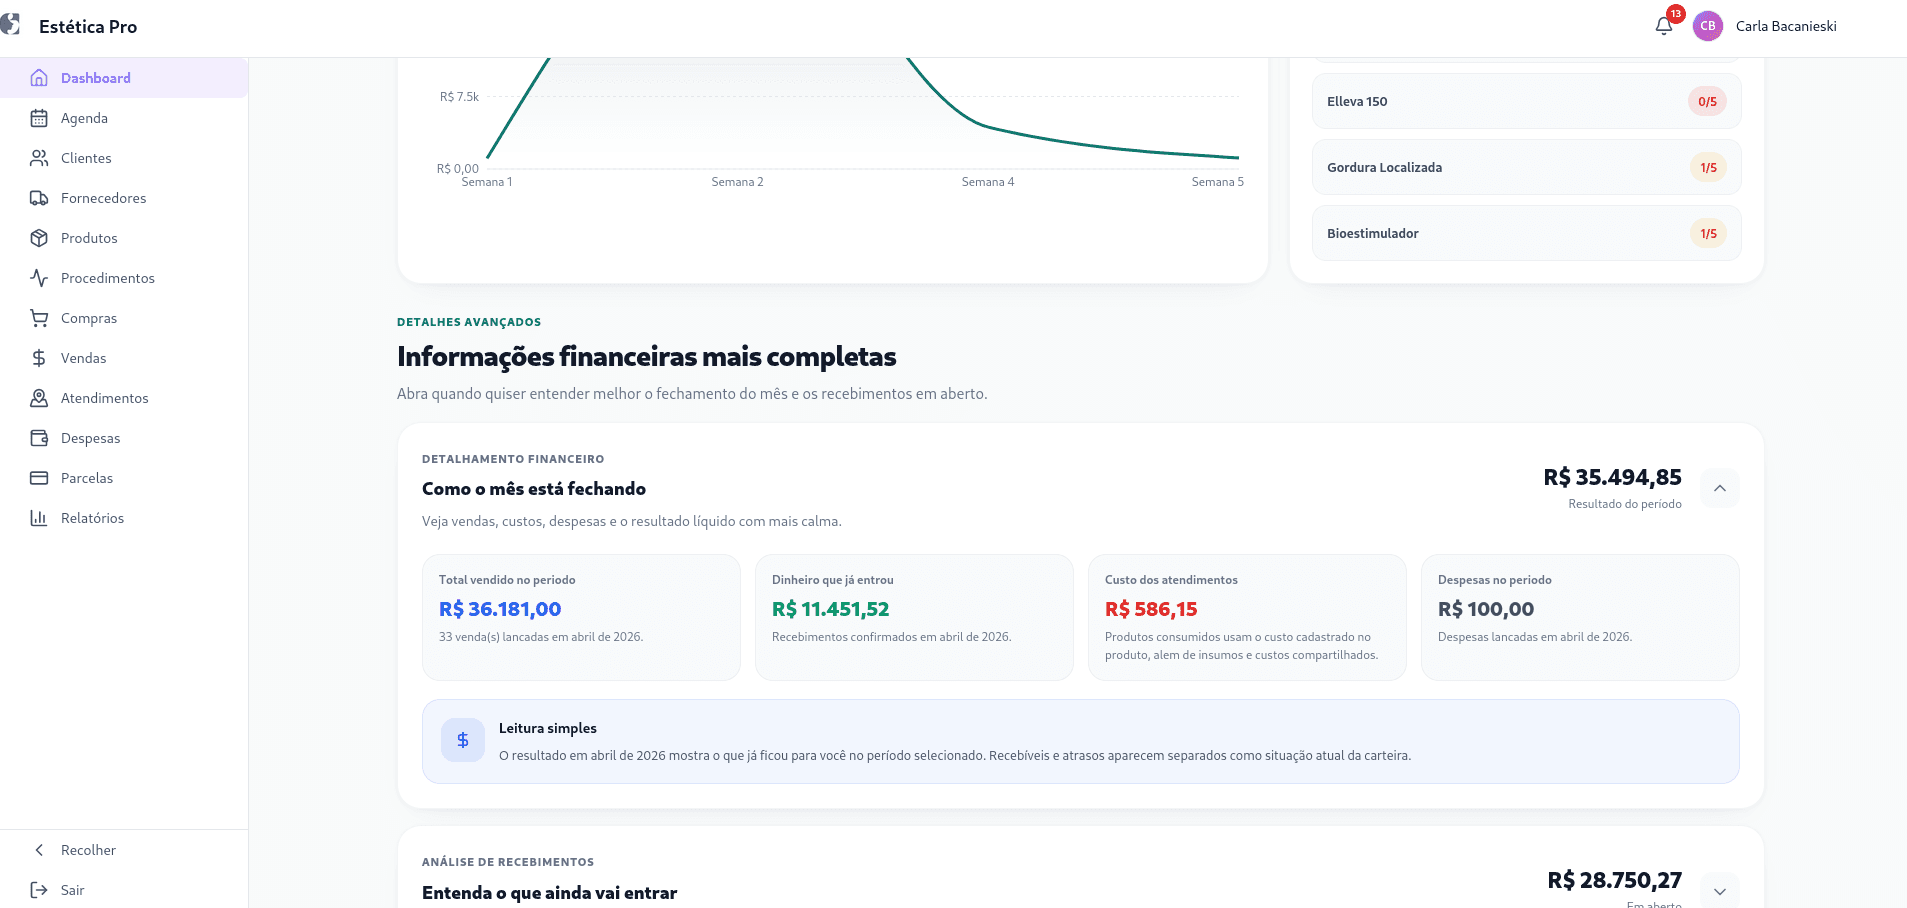Click the R$ 586,15 cost value
Image resolution: width=1907 pixels, height=908 pixels.
tap(1151, 609)
